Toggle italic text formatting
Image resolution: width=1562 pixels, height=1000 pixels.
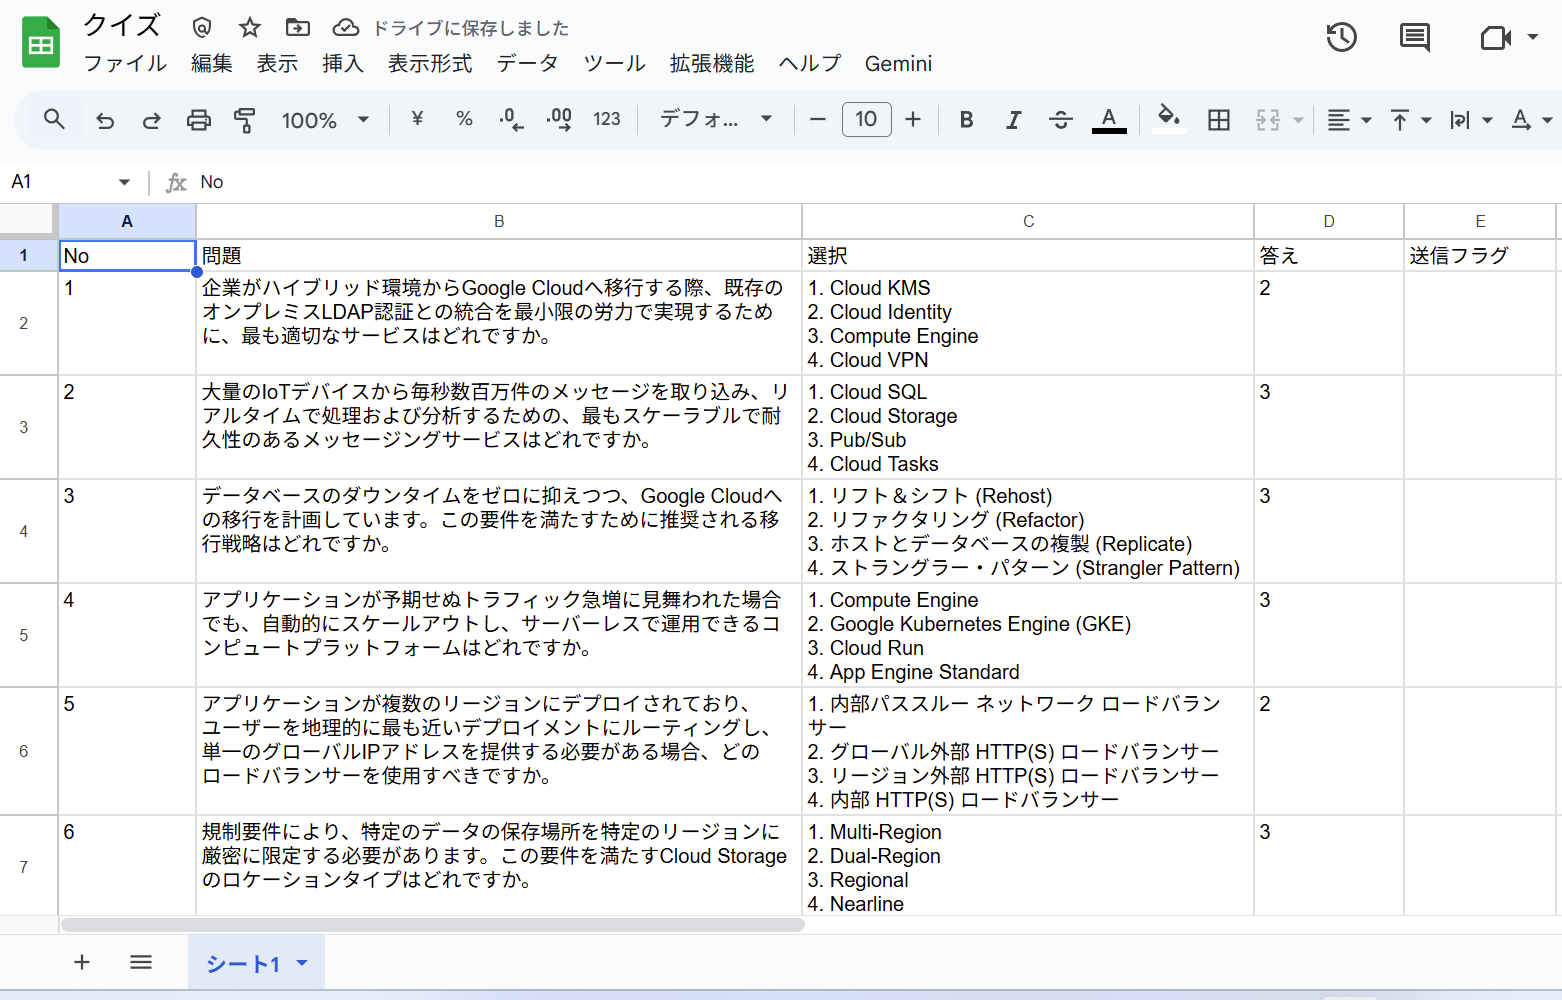(x=1013, y=120)
